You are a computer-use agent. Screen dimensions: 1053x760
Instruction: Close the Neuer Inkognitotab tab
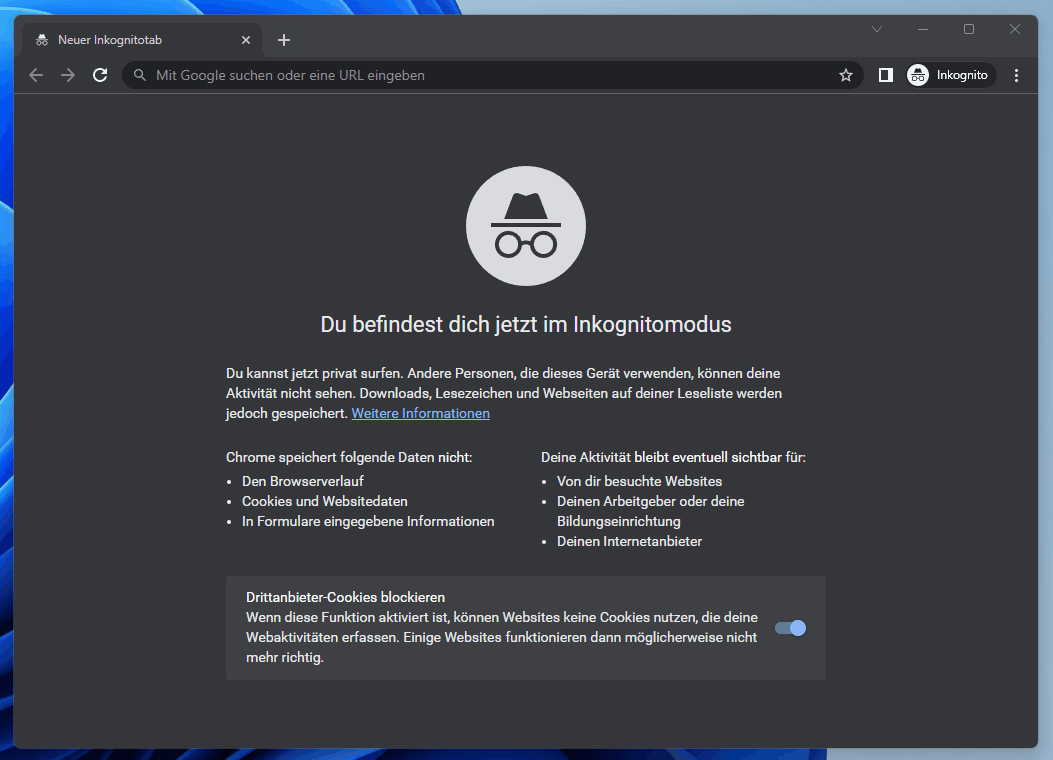246,40
